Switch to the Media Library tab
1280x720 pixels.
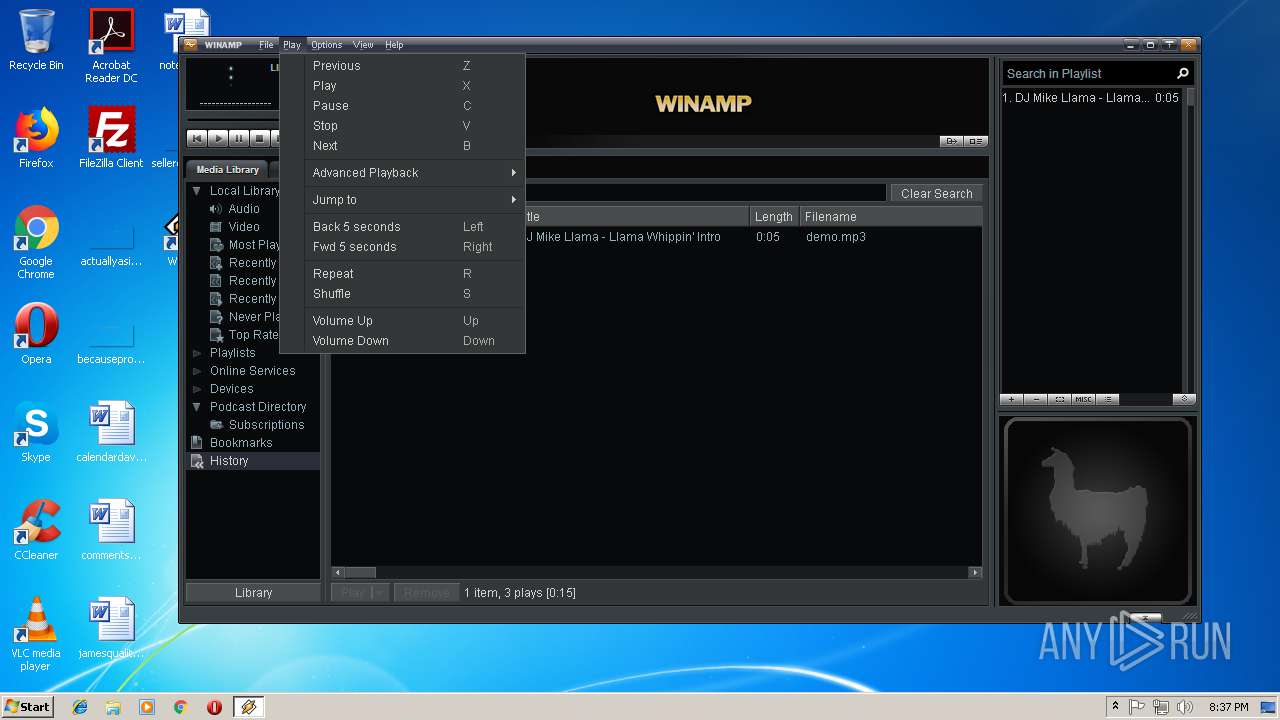pos(227,170)
